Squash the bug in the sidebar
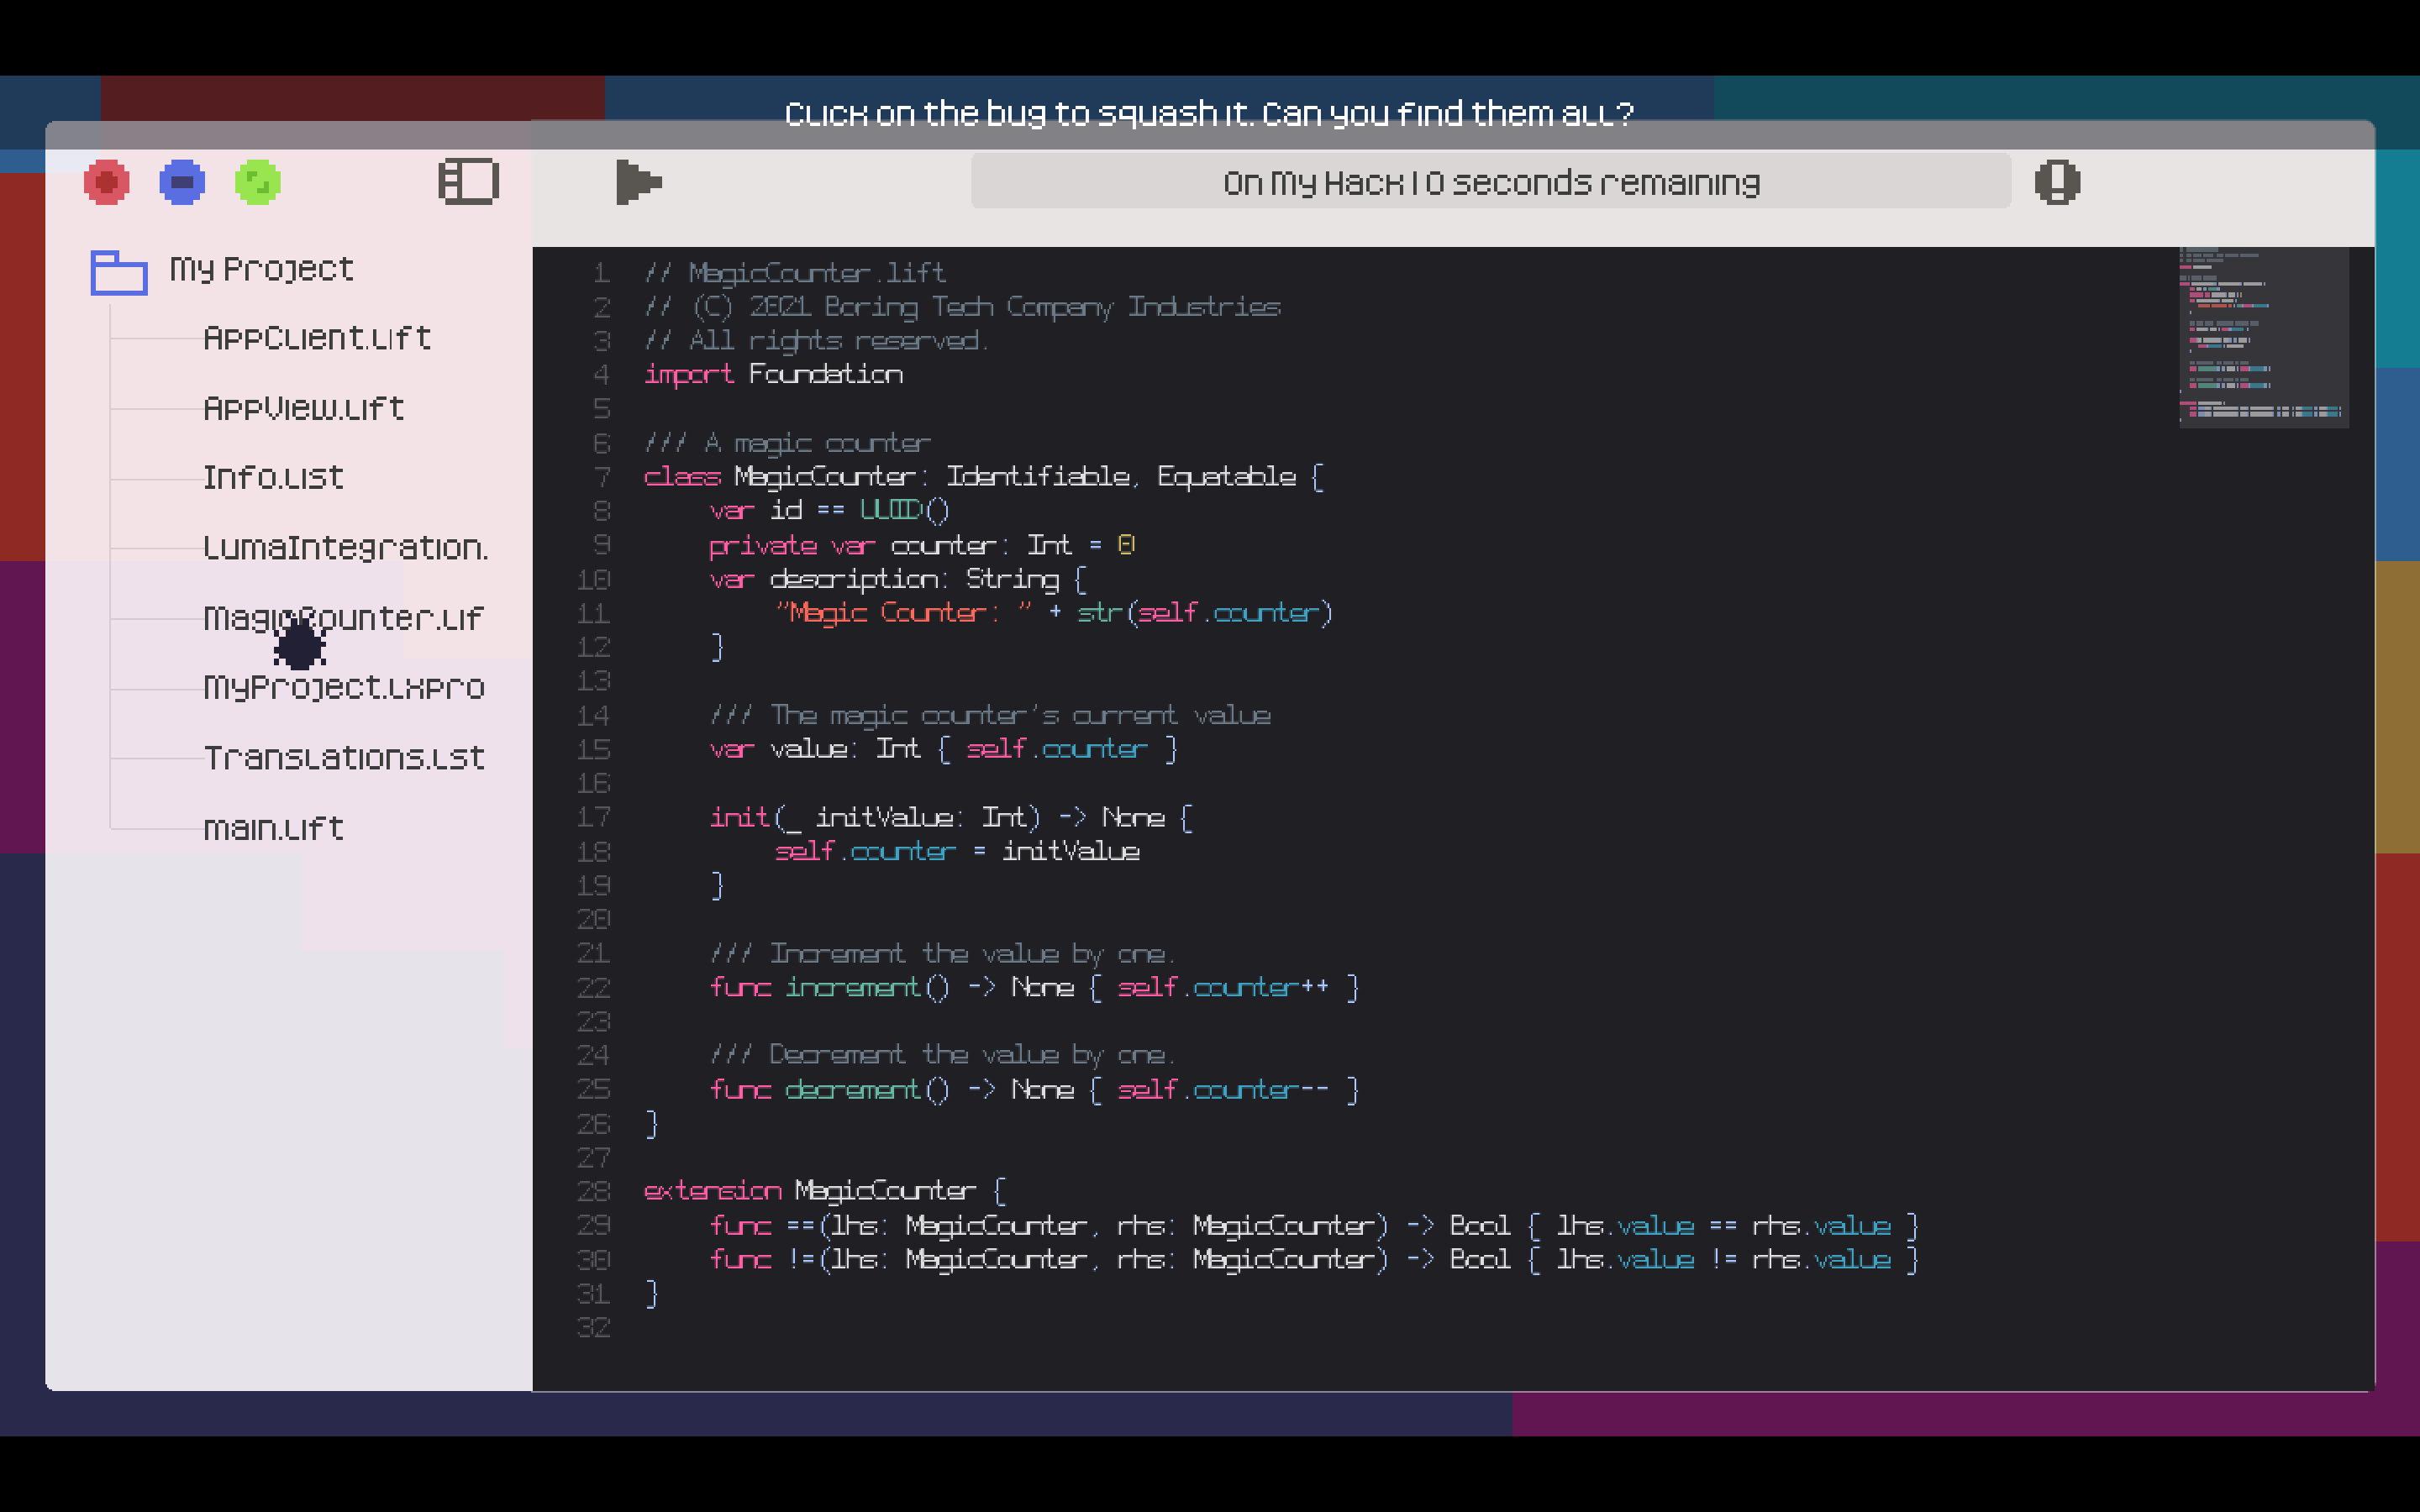 [x=299, y=645]
